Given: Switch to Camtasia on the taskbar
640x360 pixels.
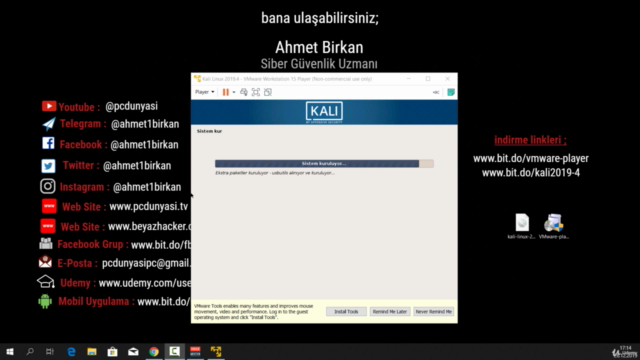Looking at the screenshot, I should (x=174, y=351).
